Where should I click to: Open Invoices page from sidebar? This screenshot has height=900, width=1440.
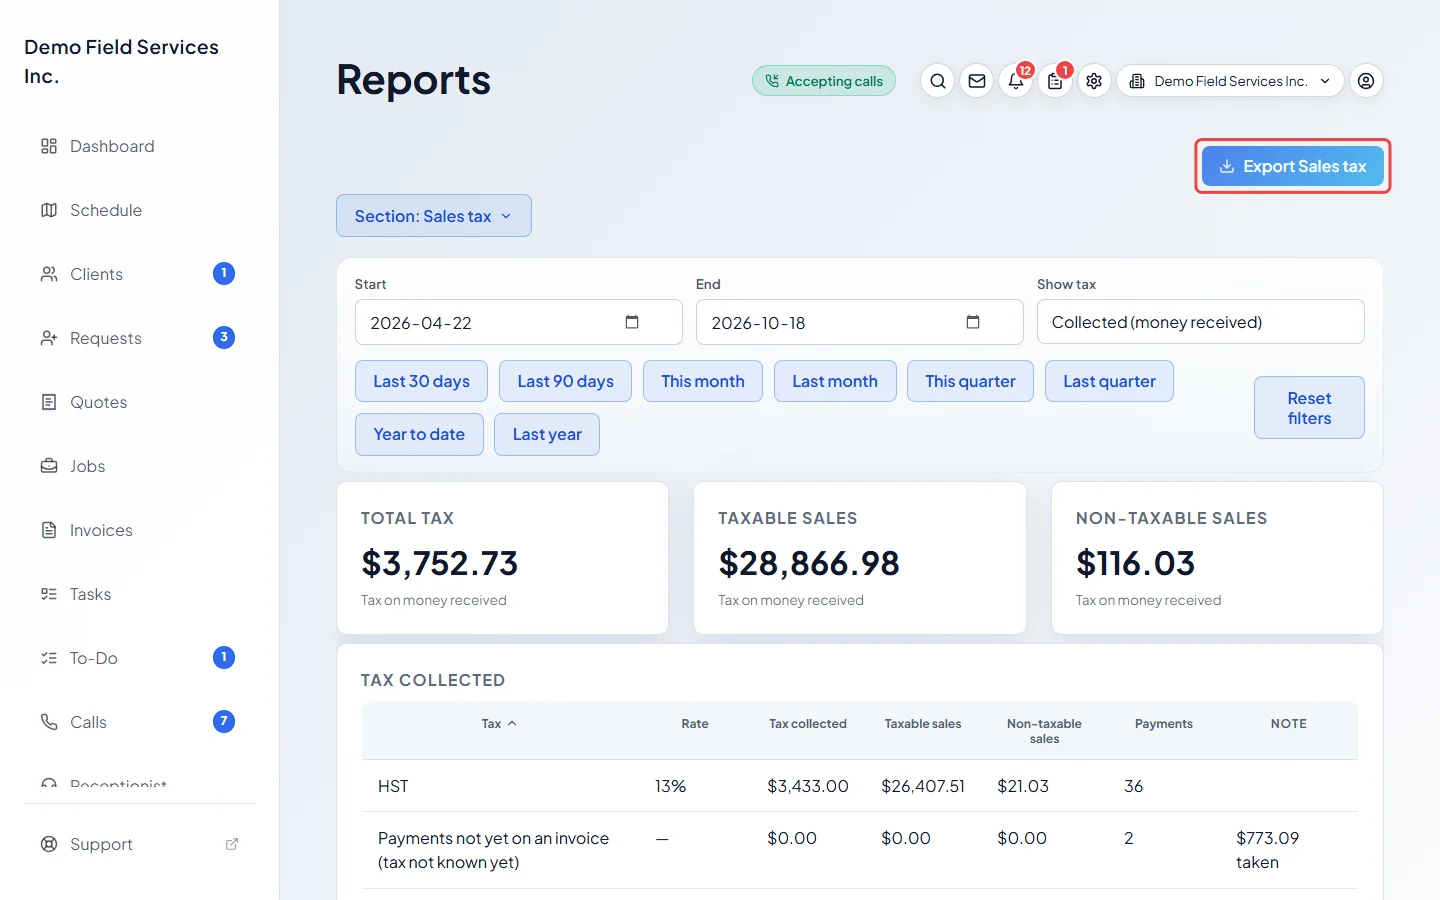pos(140,530)
